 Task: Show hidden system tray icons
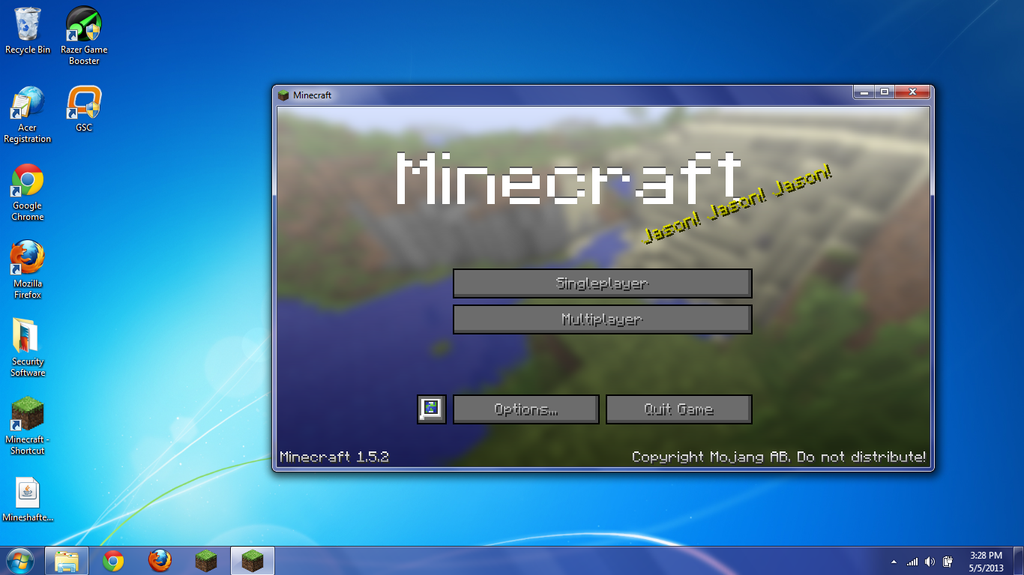pyautogui.click(x=893, y=562)
